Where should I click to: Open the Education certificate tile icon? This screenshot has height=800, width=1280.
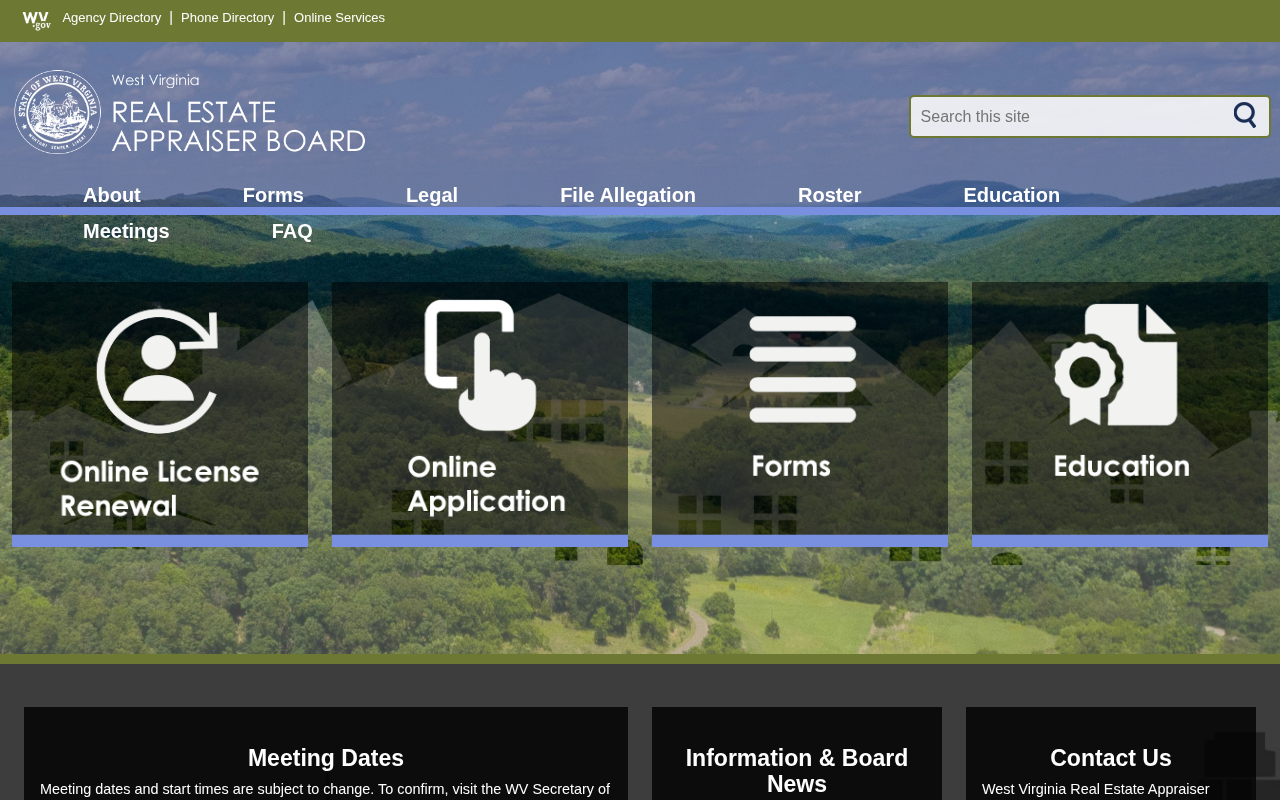pos(1116,365)
